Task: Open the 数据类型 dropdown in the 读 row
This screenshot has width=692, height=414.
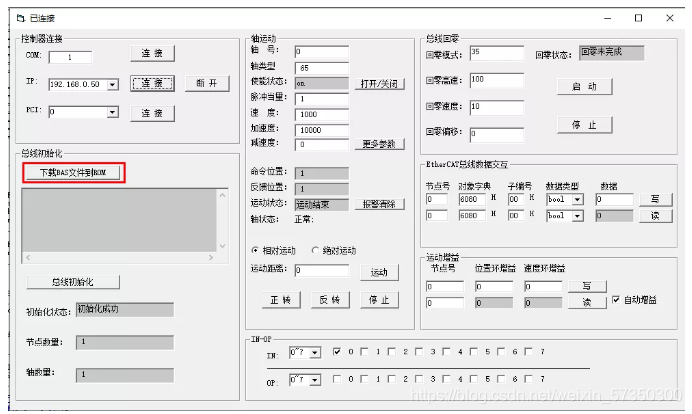Action: coord(577,216)
